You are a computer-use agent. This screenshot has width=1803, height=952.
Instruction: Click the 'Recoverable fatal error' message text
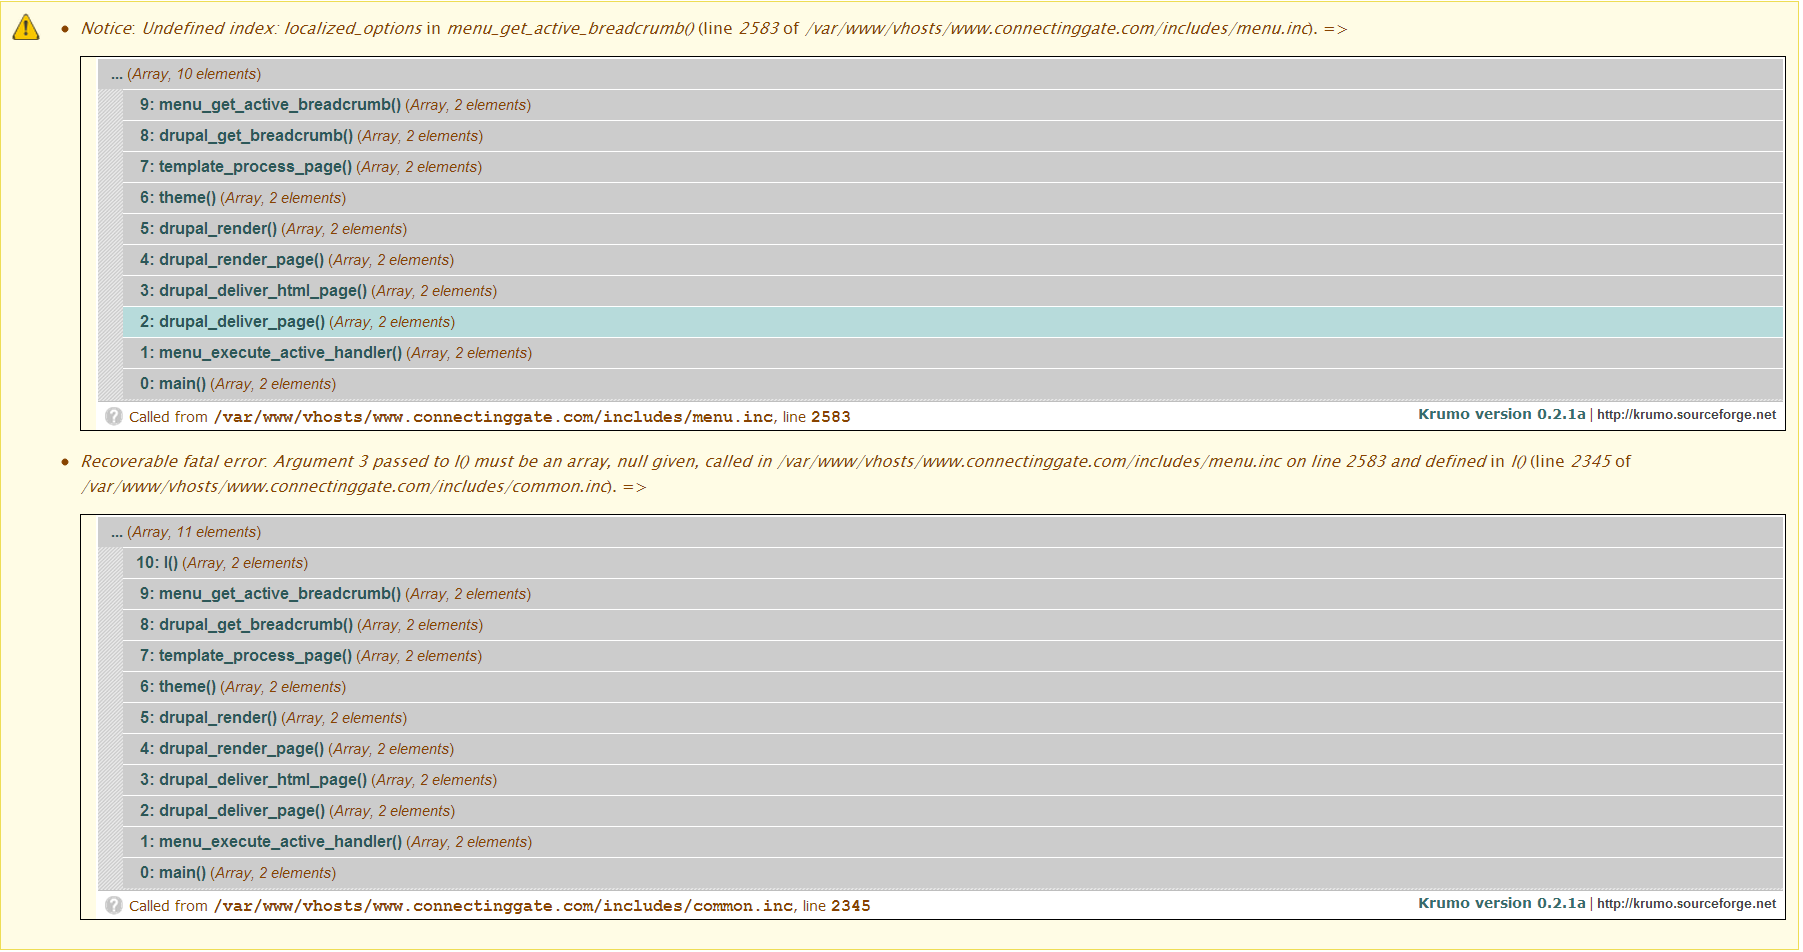point(856,474)
